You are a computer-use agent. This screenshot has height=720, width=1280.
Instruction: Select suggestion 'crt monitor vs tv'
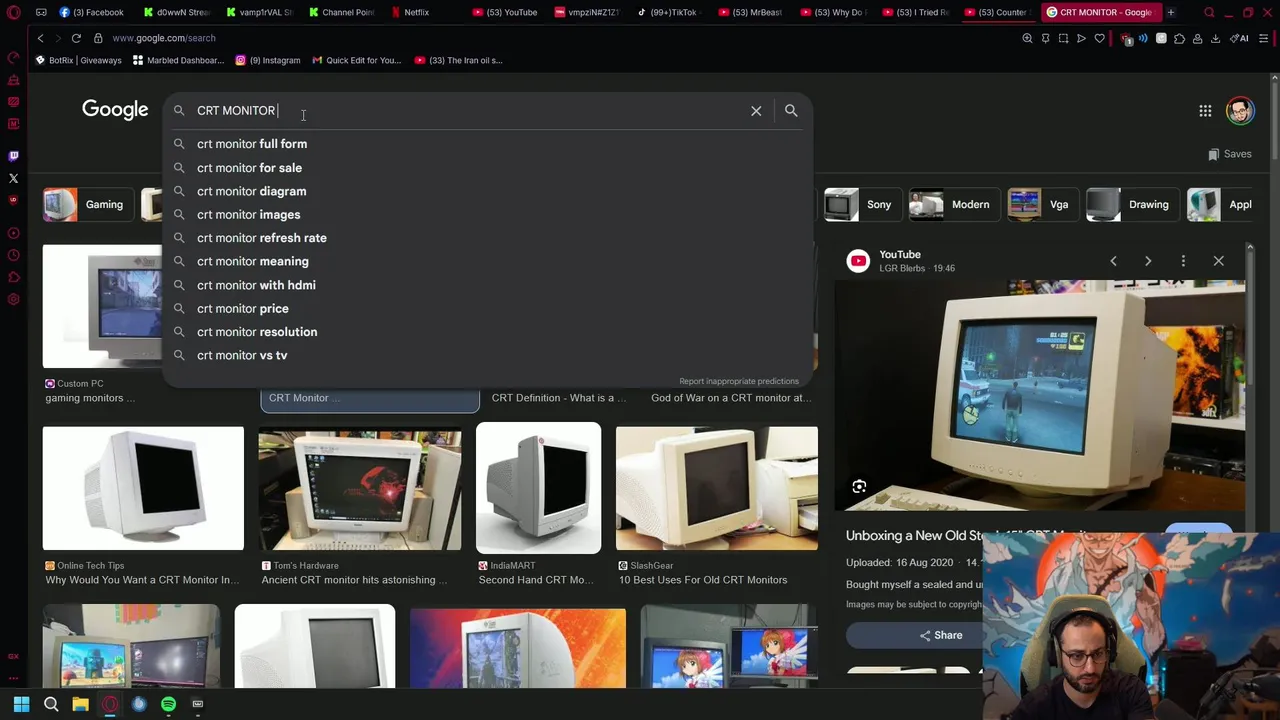click(x=489, y=355)
